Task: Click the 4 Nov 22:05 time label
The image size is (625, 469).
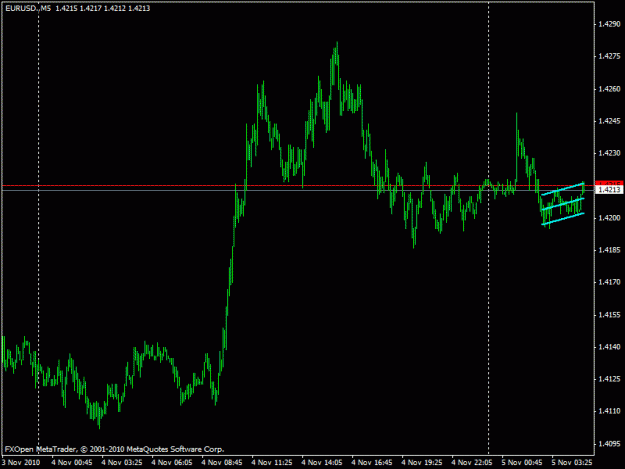Action: click(472, 462)
